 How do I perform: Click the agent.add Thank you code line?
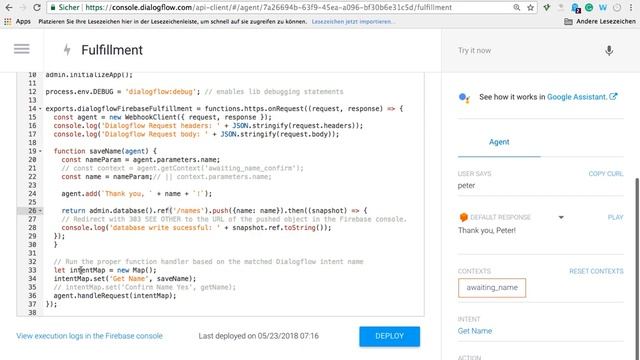click(x=137, y=193)
